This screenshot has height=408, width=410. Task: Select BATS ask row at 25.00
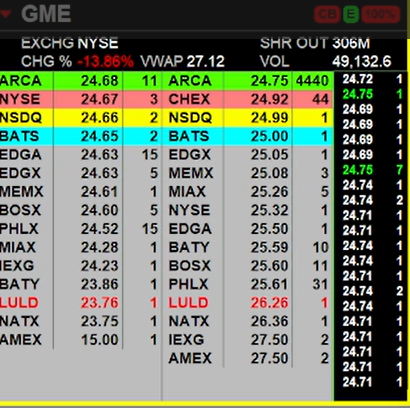click(248, 136)
